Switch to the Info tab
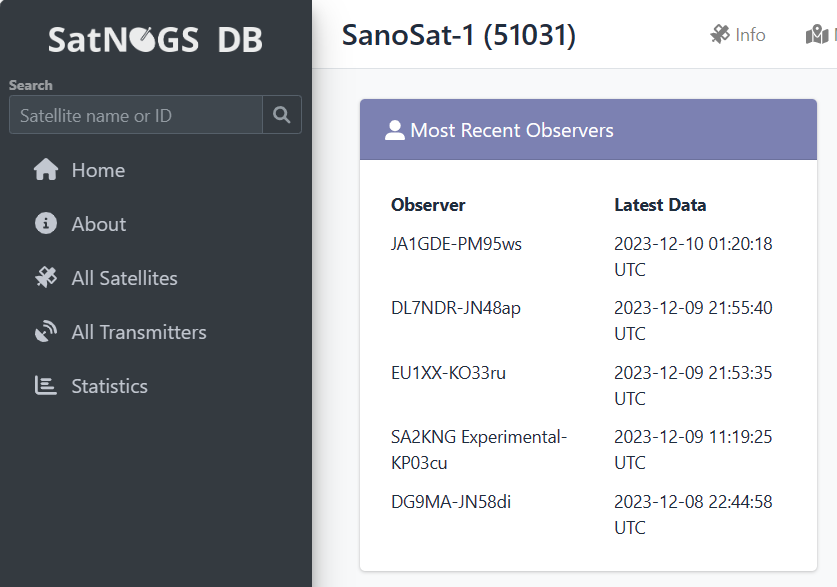 pos(738,35)
